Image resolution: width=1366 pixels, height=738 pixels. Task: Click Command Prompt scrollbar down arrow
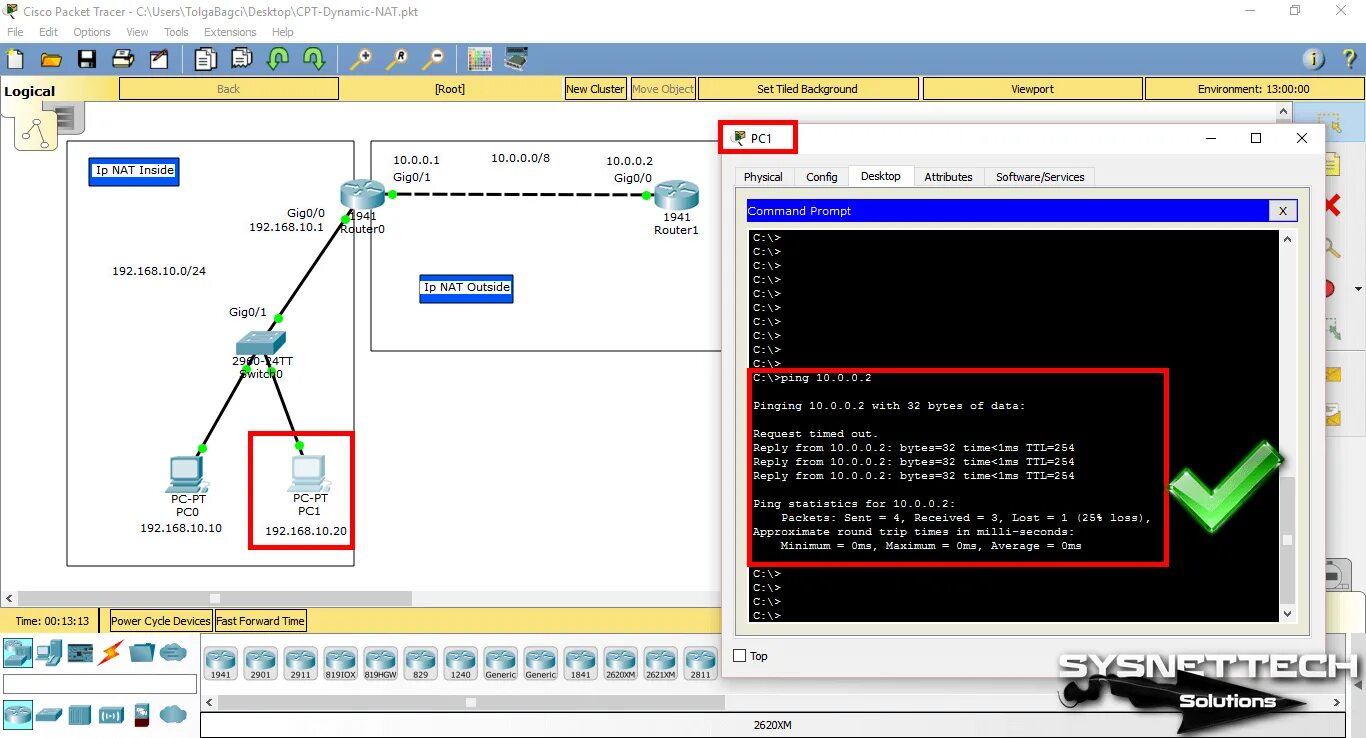[x=1287, y=614]
